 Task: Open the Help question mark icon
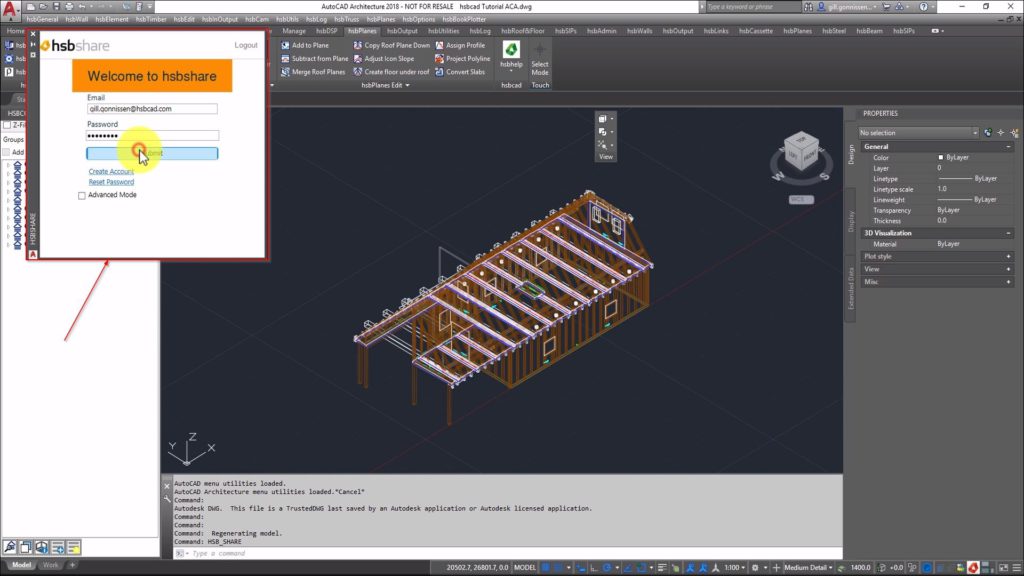click(923, 7)
